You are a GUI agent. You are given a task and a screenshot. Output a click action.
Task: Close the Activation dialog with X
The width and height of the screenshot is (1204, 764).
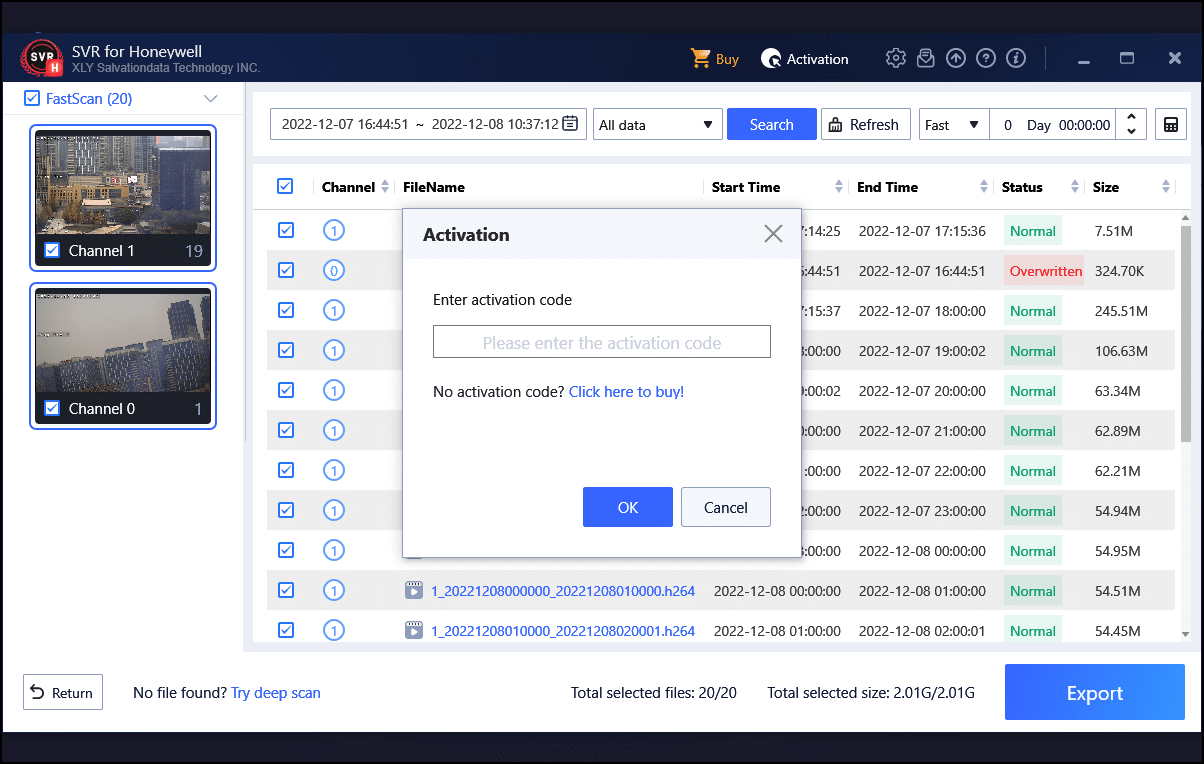click(773, 234)
